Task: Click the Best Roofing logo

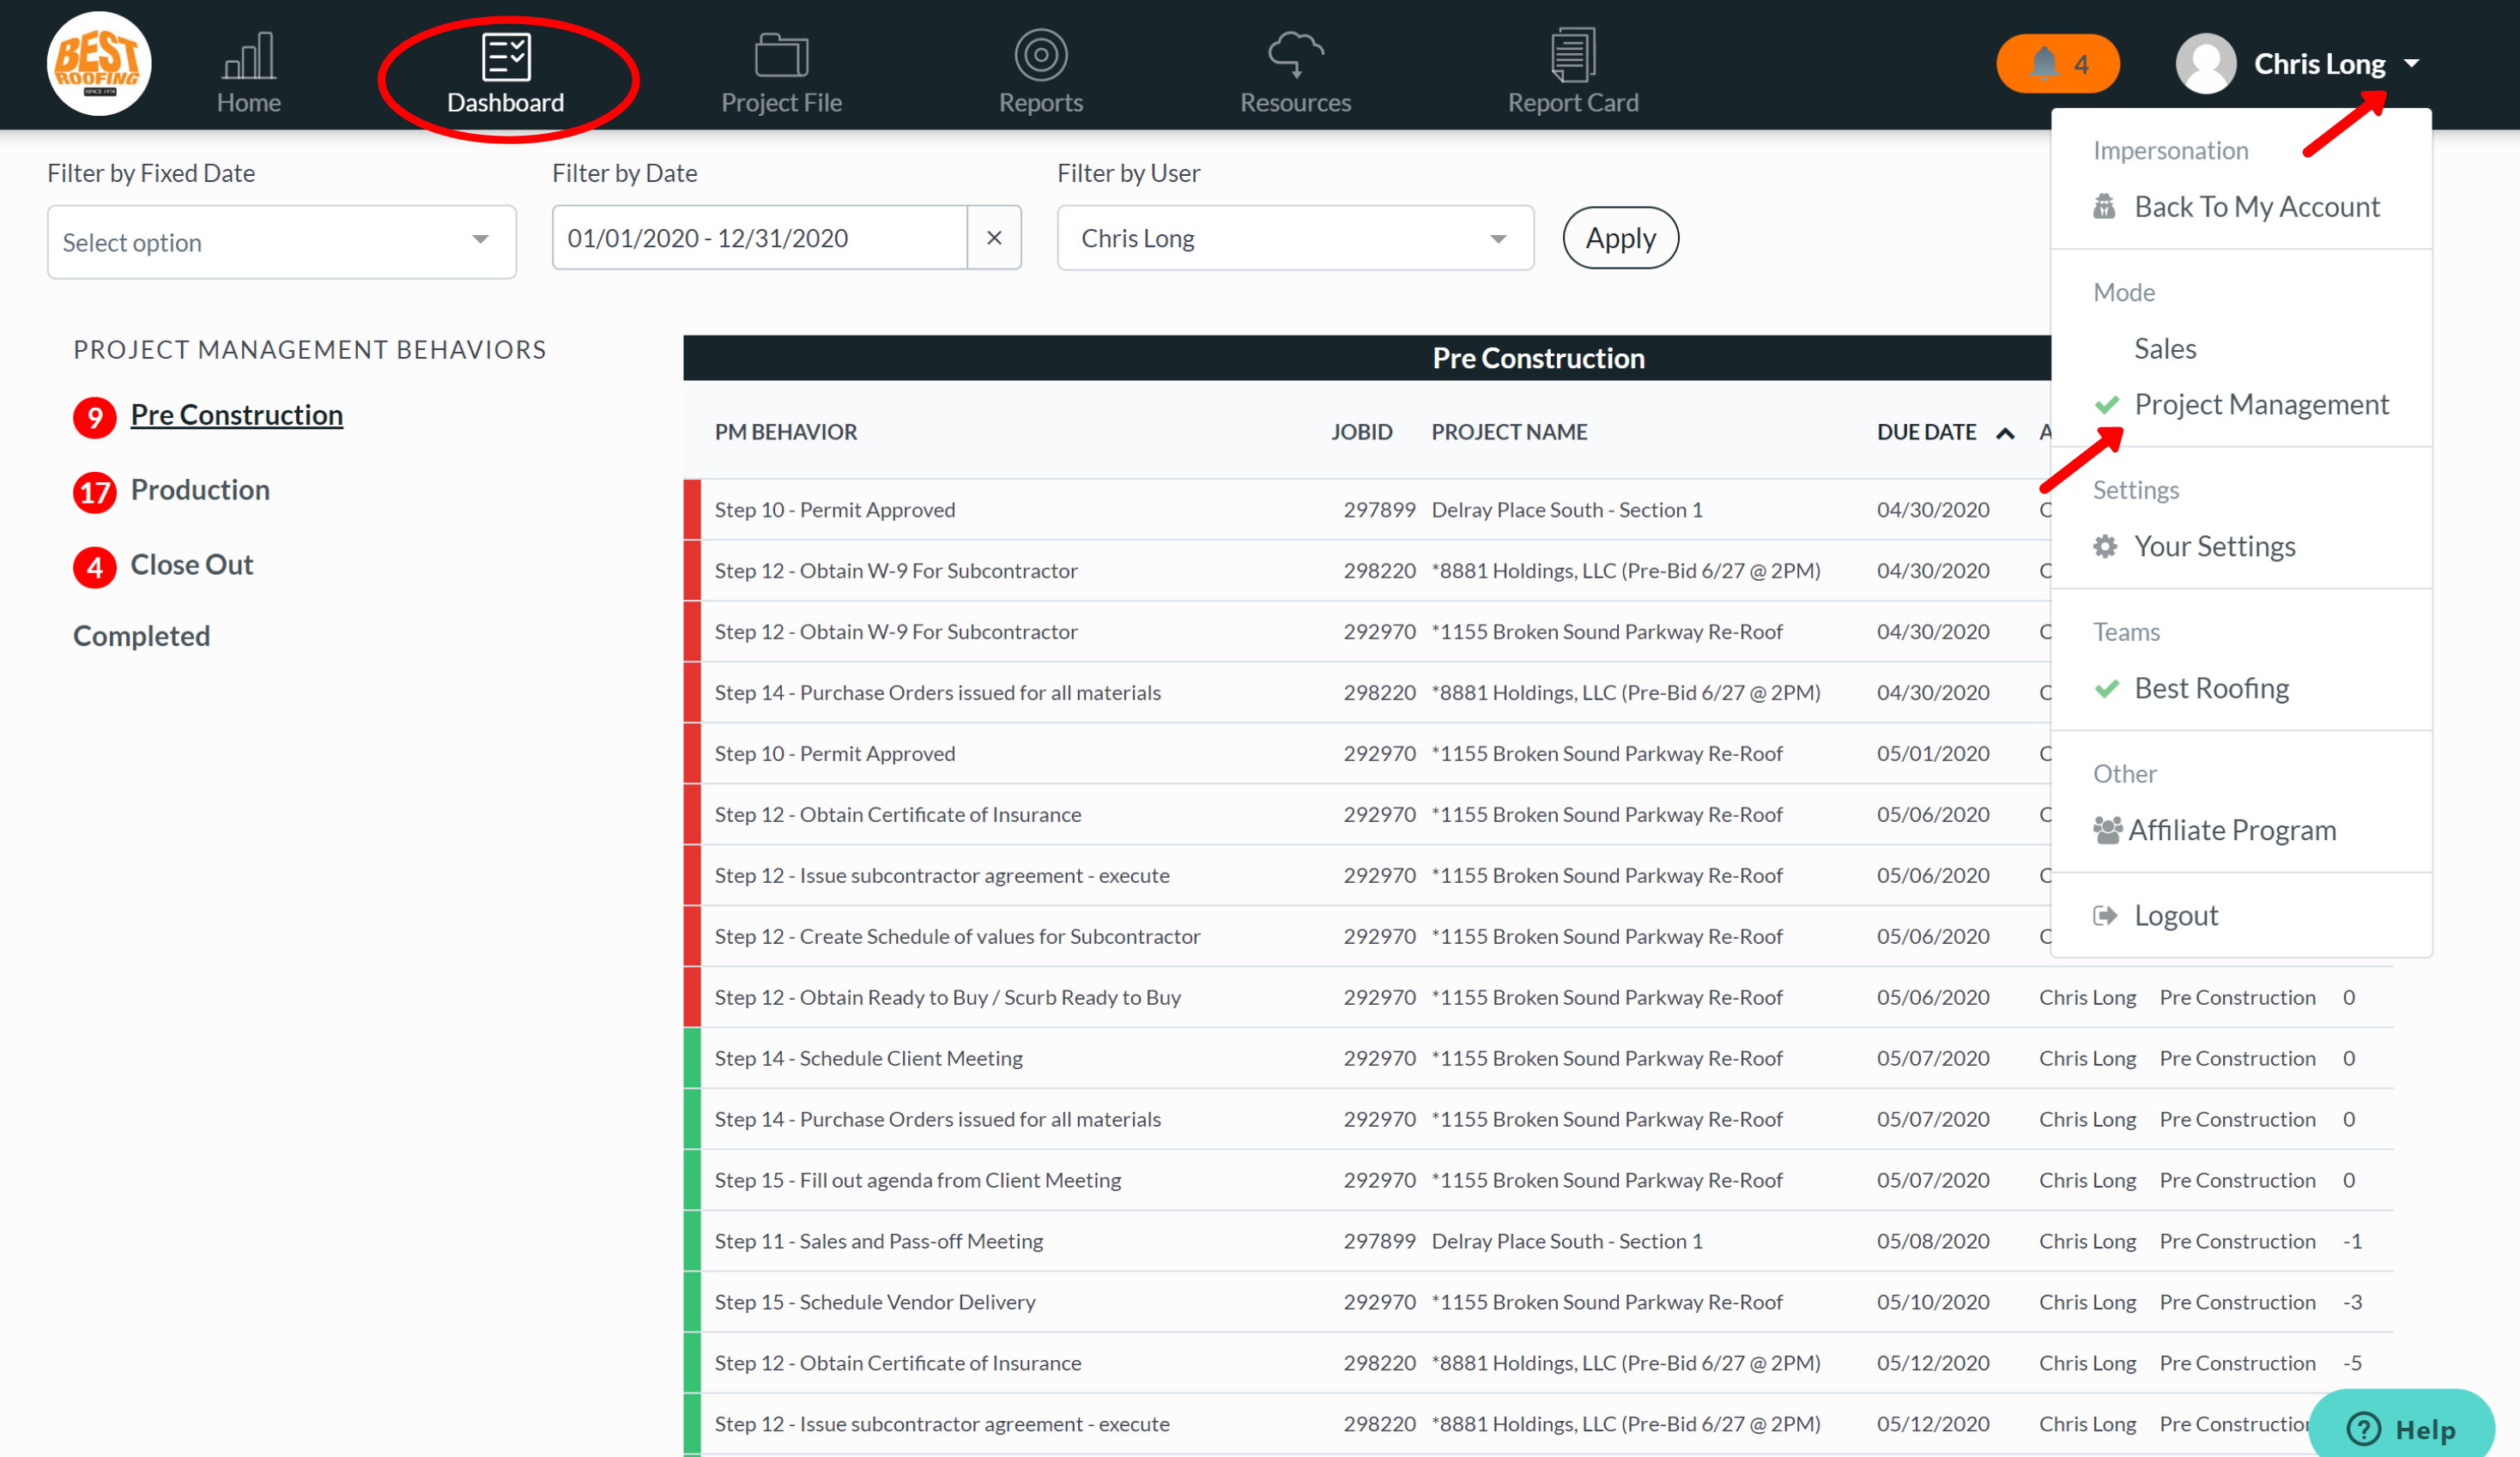Action: pos(99,64)
